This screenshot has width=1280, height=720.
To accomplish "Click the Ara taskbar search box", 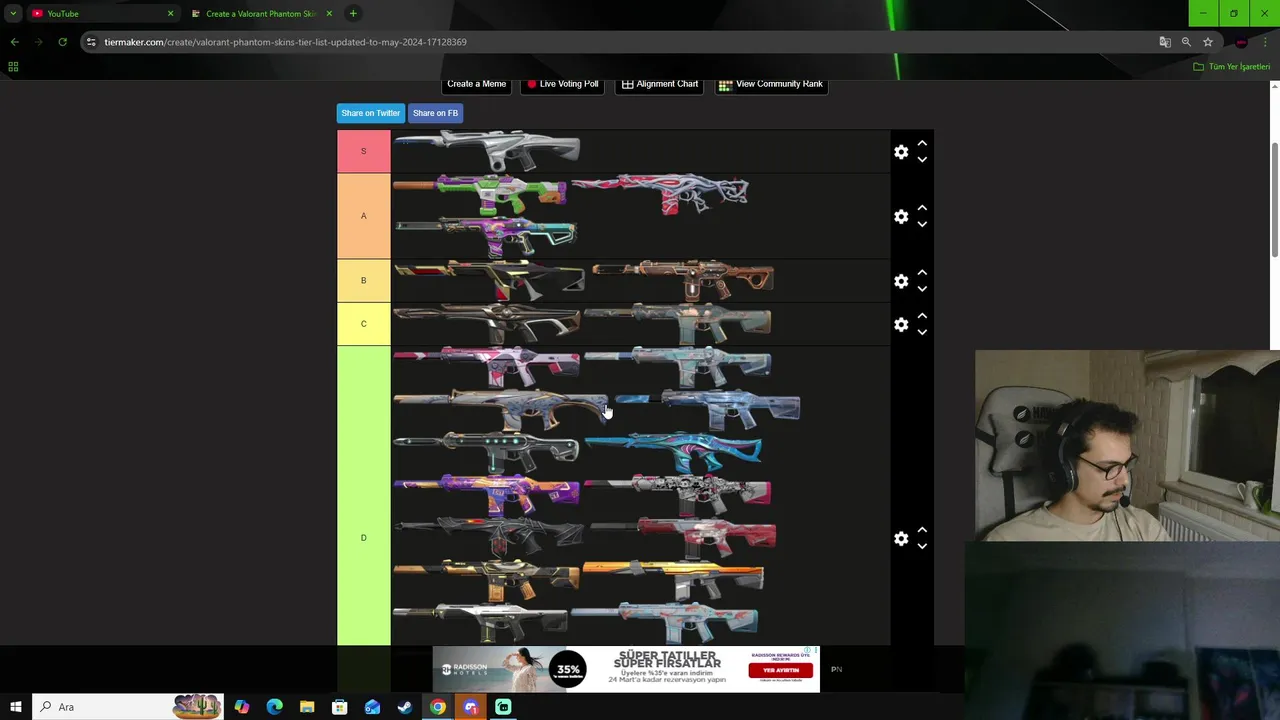I will (127, 707).
